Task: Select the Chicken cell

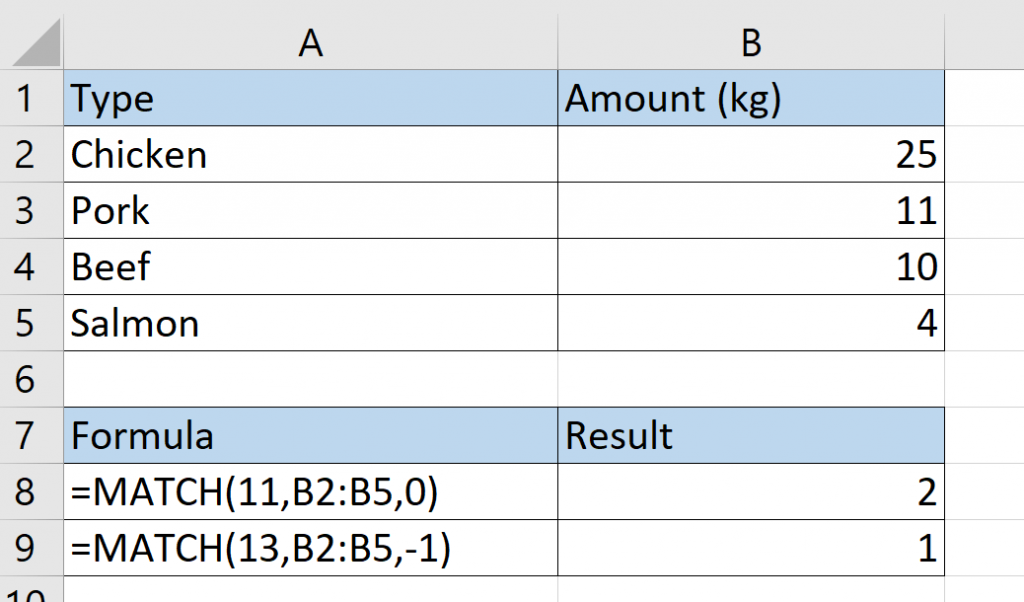Action: pyautogui.click(x=310, y=154)
